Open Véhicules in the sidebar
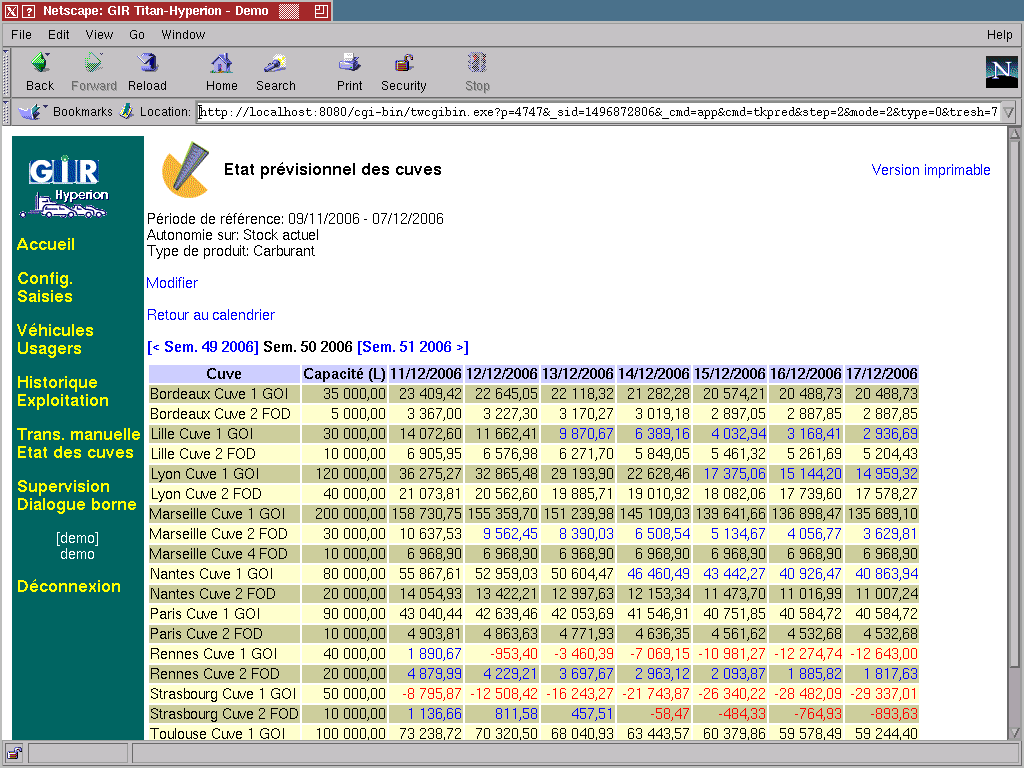The width and height of the screenshot is (1024, 768). pyautogui.click(x=55, y=330)
